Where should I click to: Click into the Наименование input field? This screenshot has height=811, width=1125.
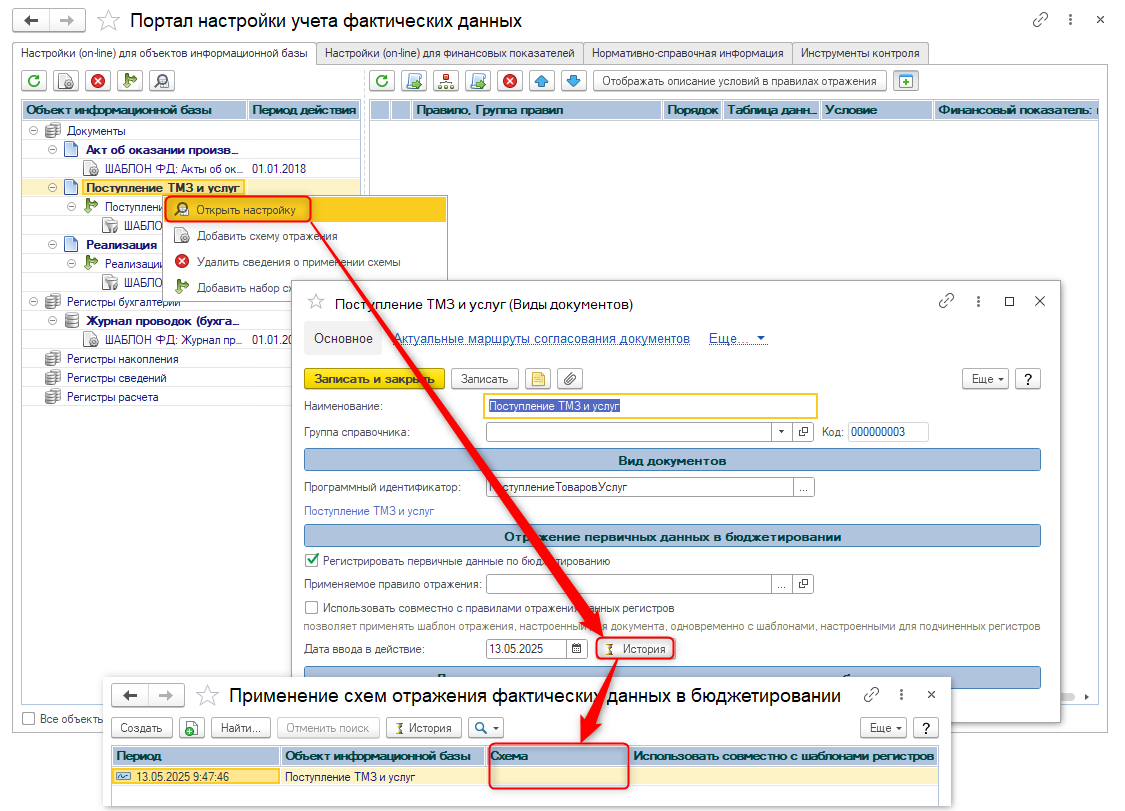click(651, 406)
